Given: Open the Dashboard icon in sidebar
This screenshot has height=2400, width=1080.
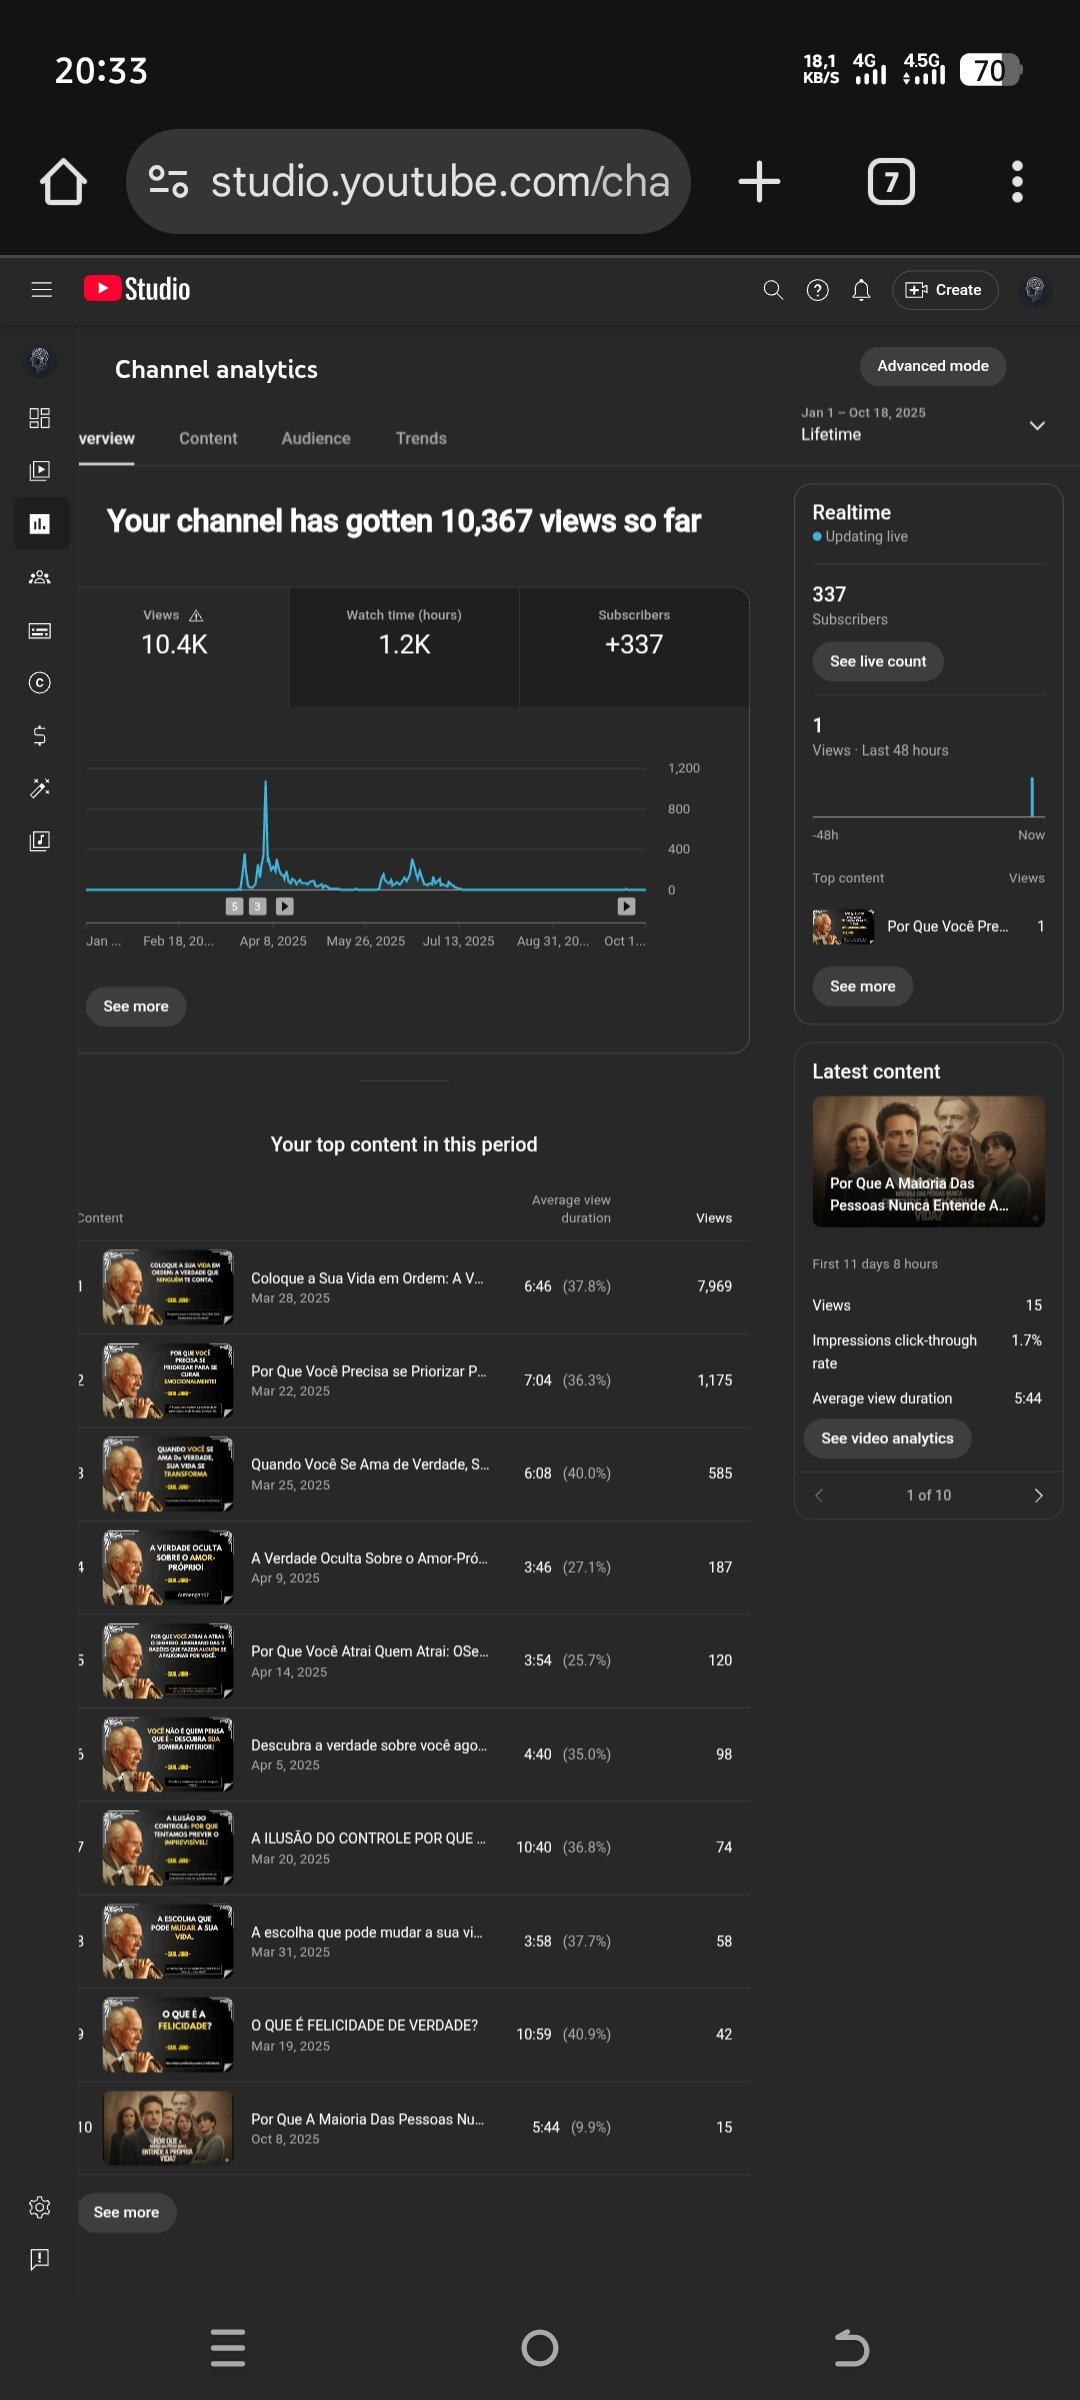Looking at the screenshot, I should [40, 418].
